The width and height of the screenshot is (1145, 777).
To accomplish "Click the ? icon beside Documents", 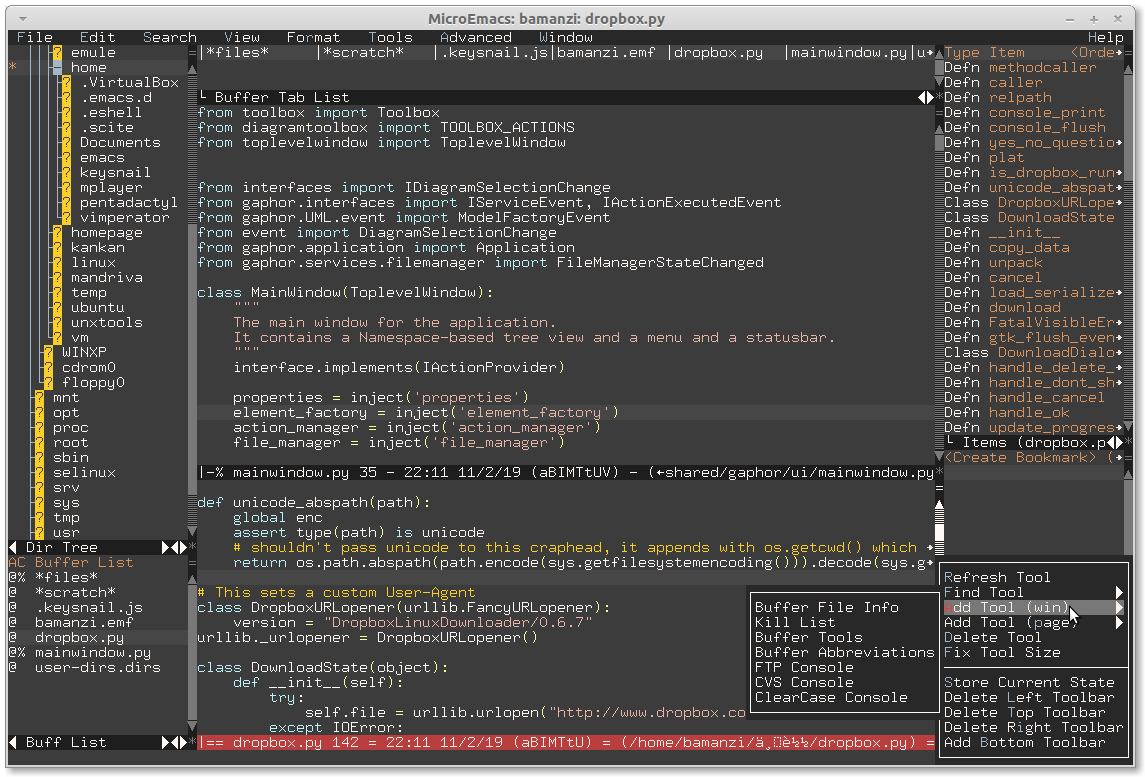I will [x=66, y=142].
